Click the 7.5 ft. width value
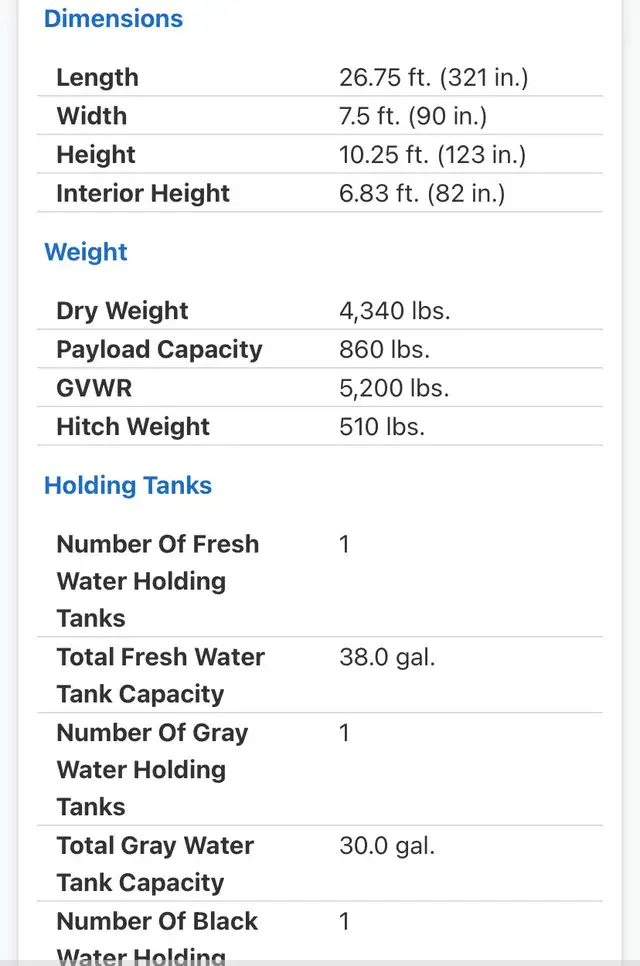The height and width of the screenshot is (966, 640). [x=412, y=116]
